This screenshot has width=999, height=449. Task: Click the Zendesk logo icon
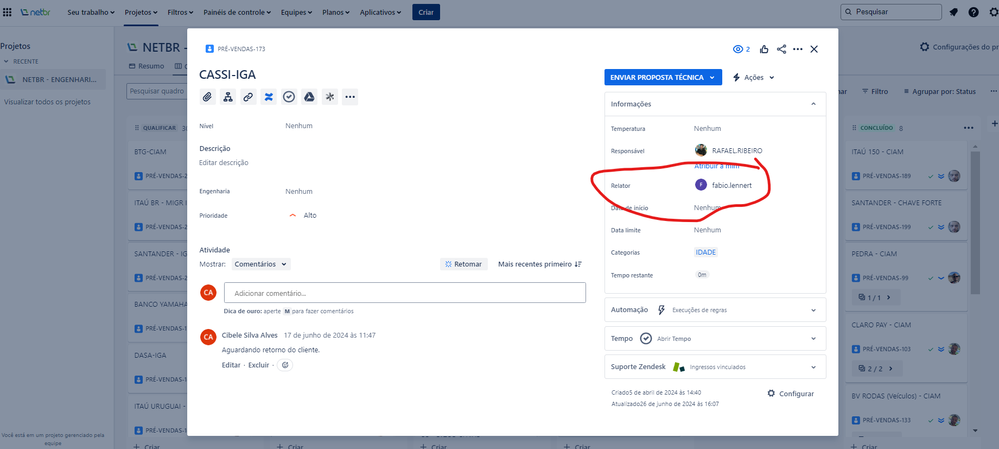coord(679,367)
